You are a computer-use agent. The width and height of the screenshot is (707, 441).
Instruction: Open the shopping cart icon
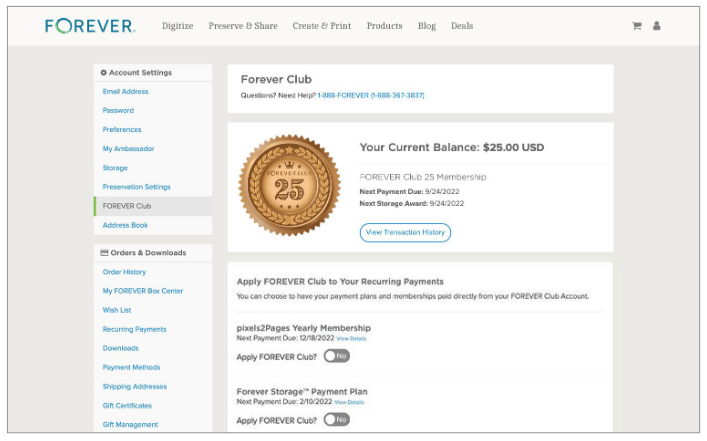637,26
